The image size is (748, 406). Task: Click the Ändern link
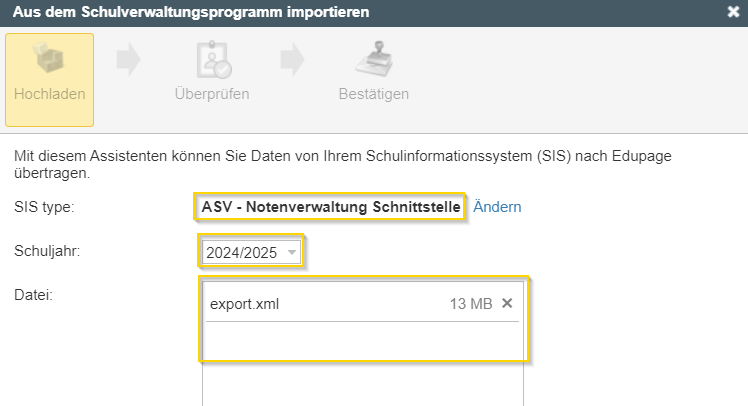click(x=497, y=207)
